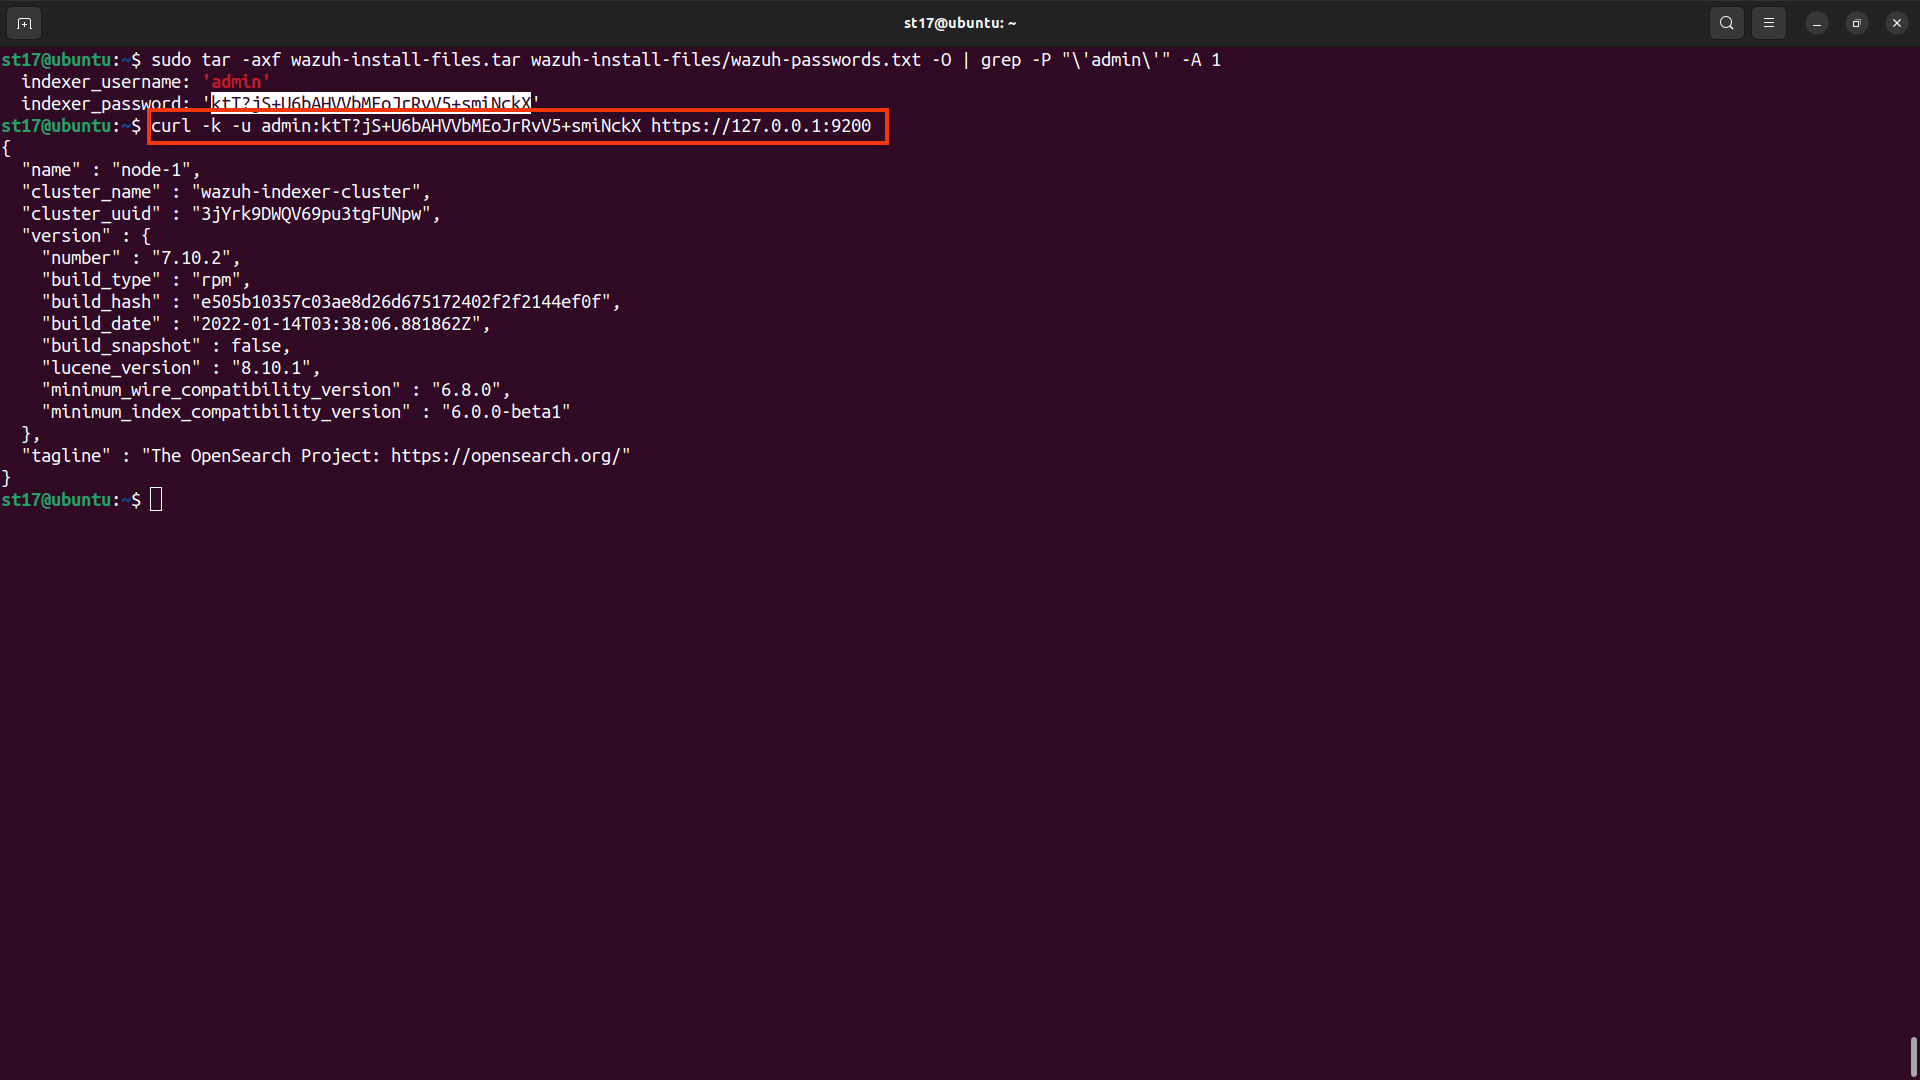Click the cursor at the last prompt
The height and width of the screenshot is (1080, 1920).
click(156, 500)
